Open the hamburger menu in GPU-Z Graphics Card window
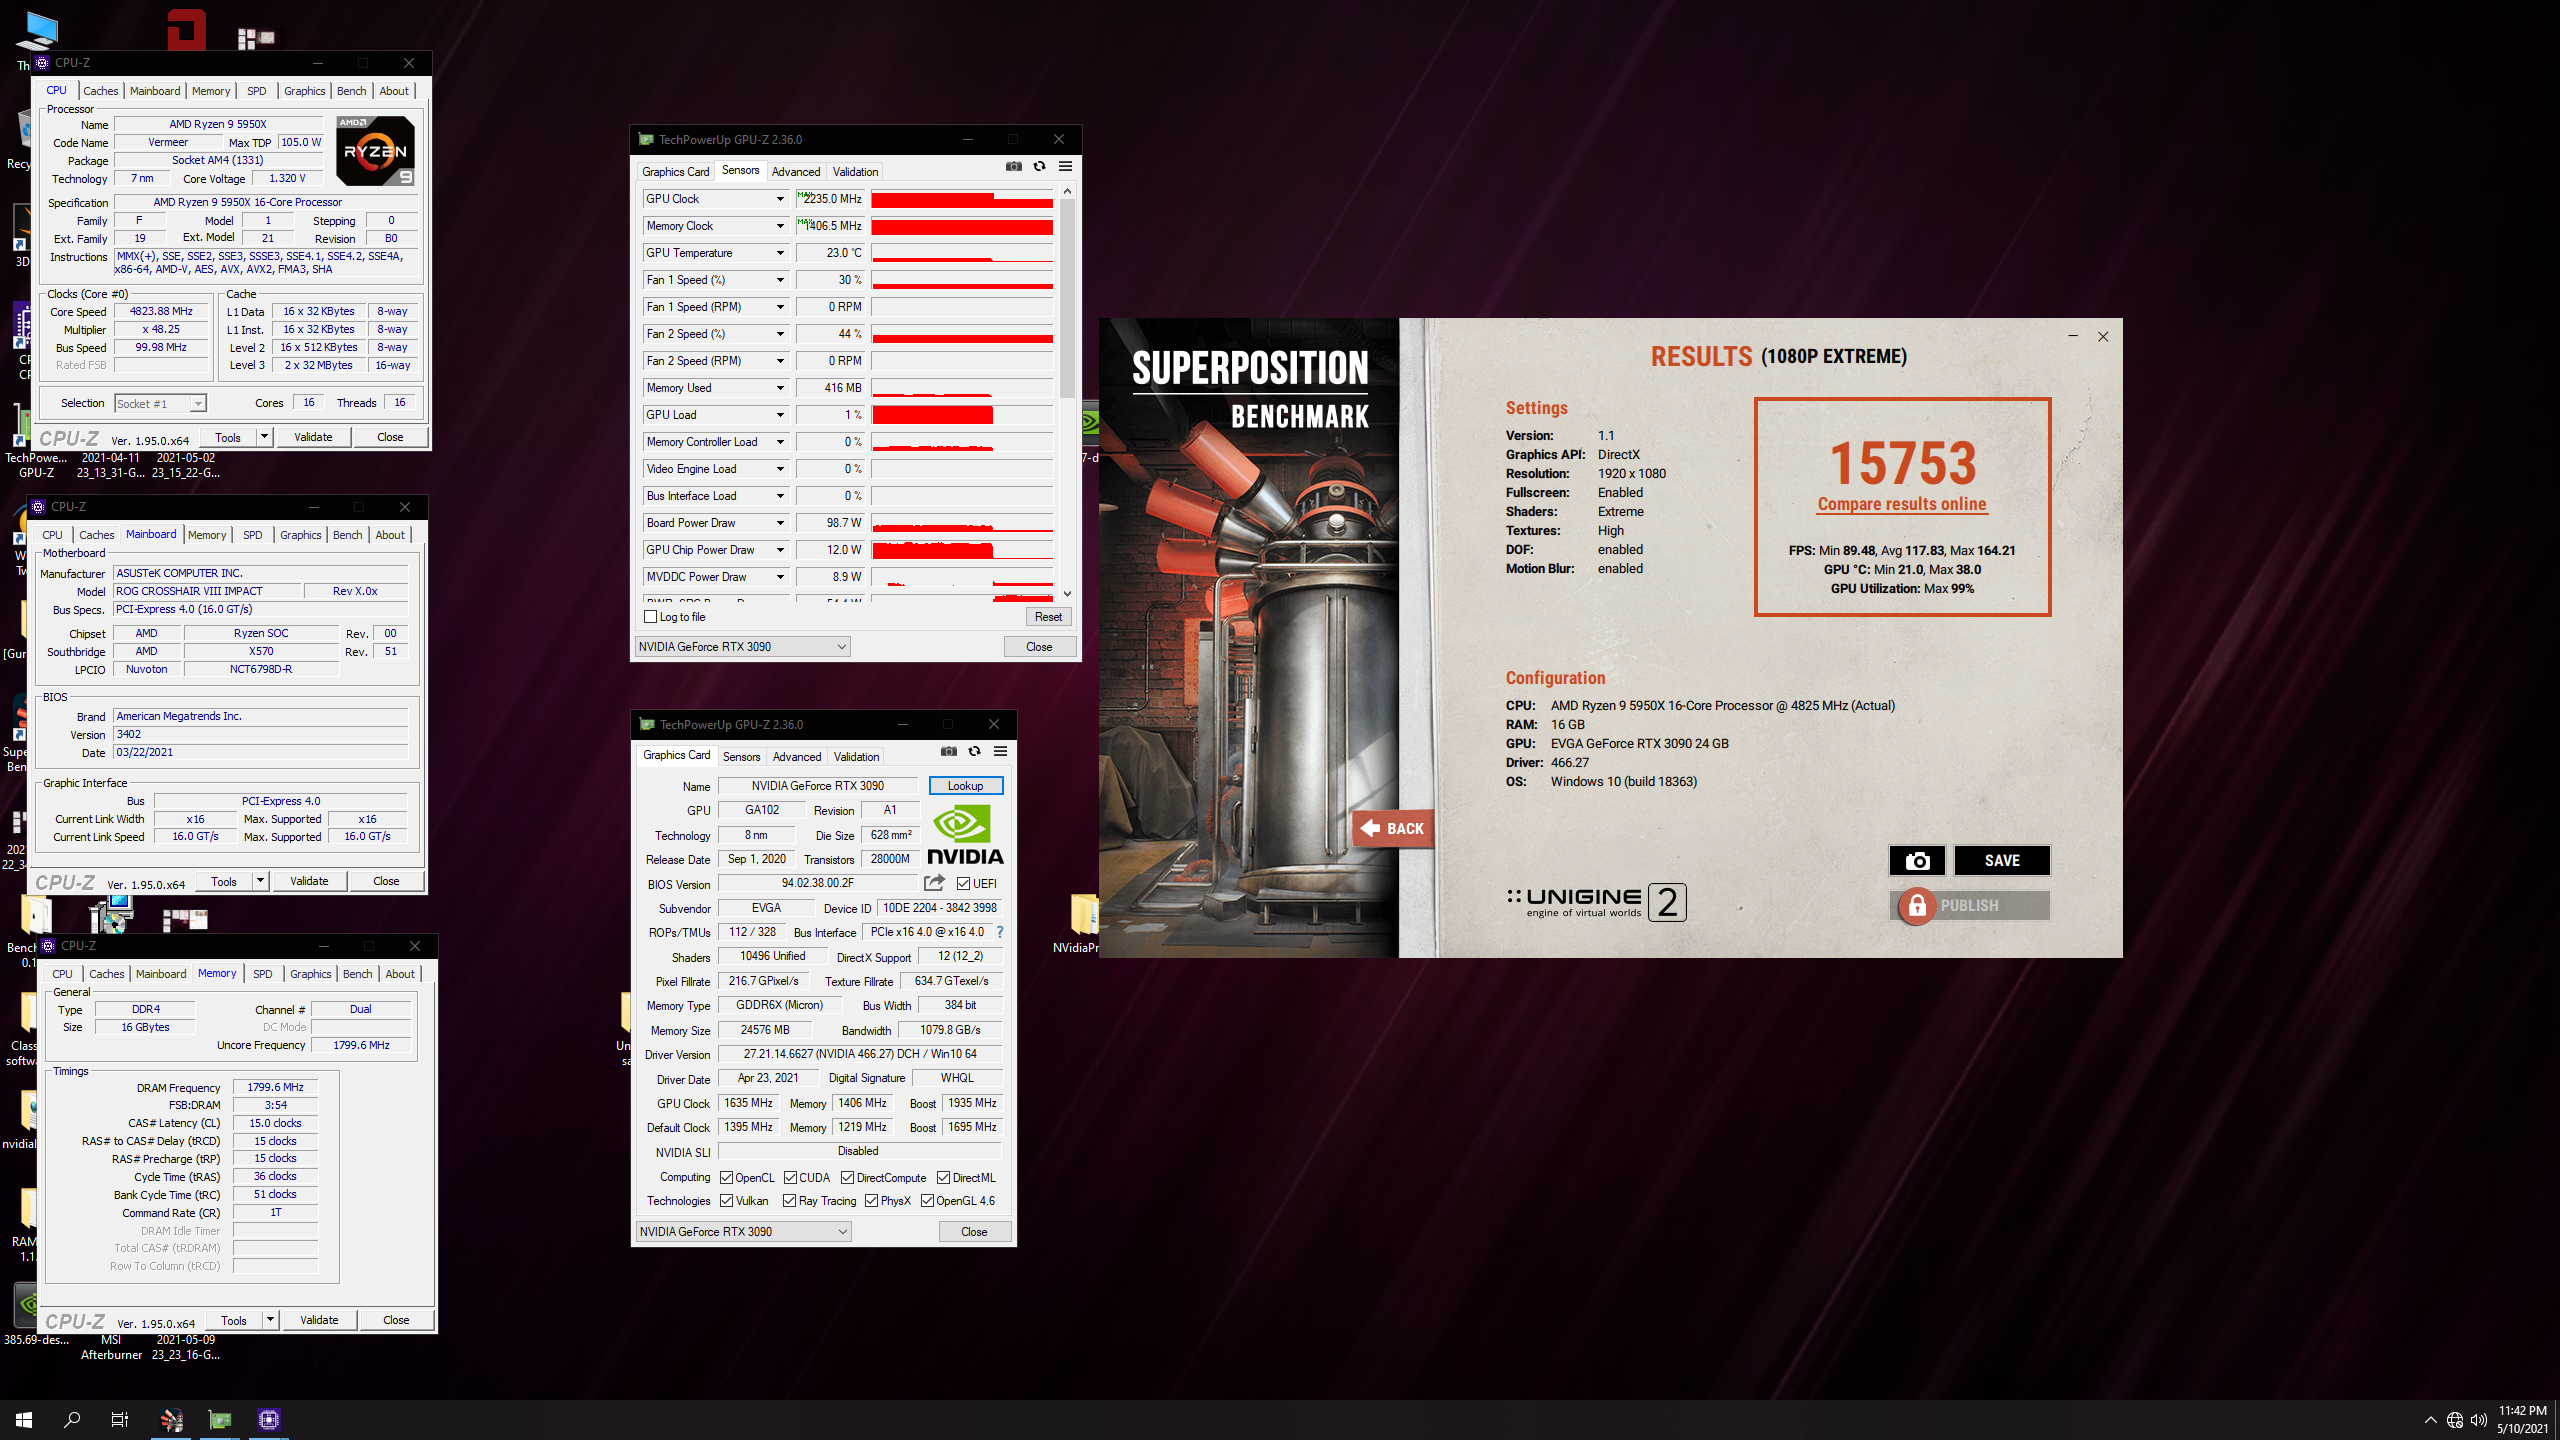This screenshot has height=1440, width=2560. pyautogui.click(x=1001, y=752)
